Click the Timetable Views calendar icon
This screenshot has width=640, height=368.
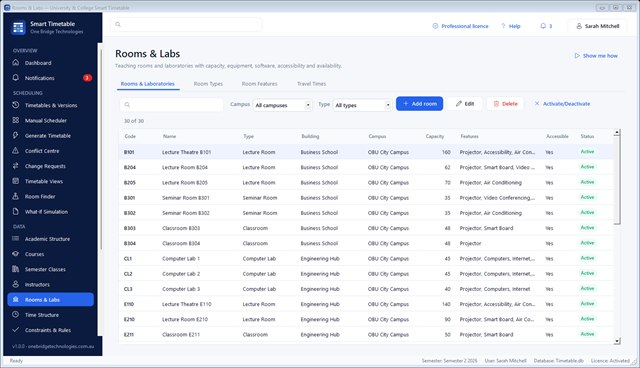pyautogui.click(x=16, y=181)
